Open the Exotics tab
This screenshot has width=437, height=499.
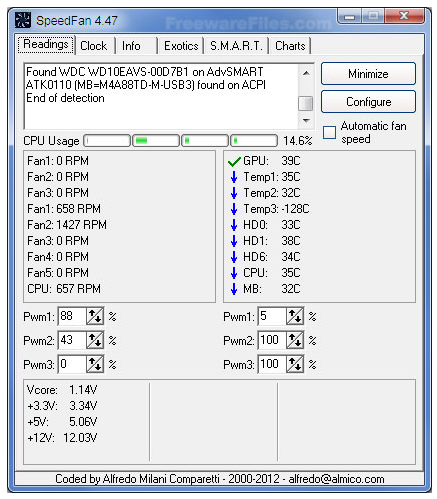(181, 46)
